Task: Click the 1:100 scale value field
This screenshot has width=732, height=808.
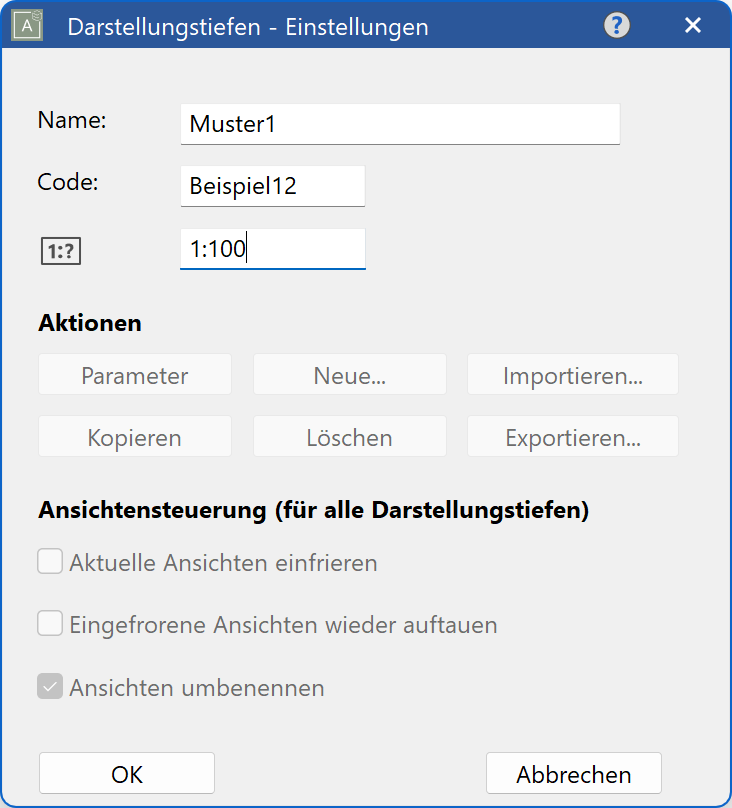Action: point(271,249)
